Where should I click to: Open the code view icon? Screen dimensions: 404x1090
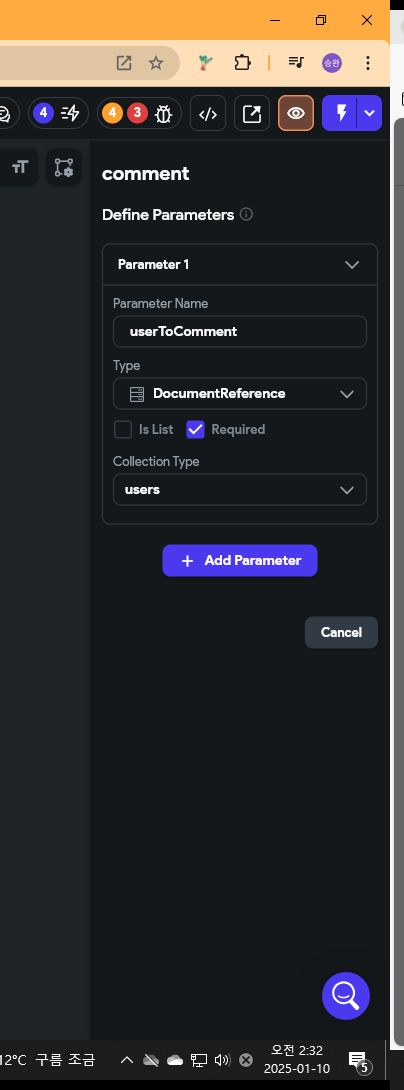click(208, 113)
